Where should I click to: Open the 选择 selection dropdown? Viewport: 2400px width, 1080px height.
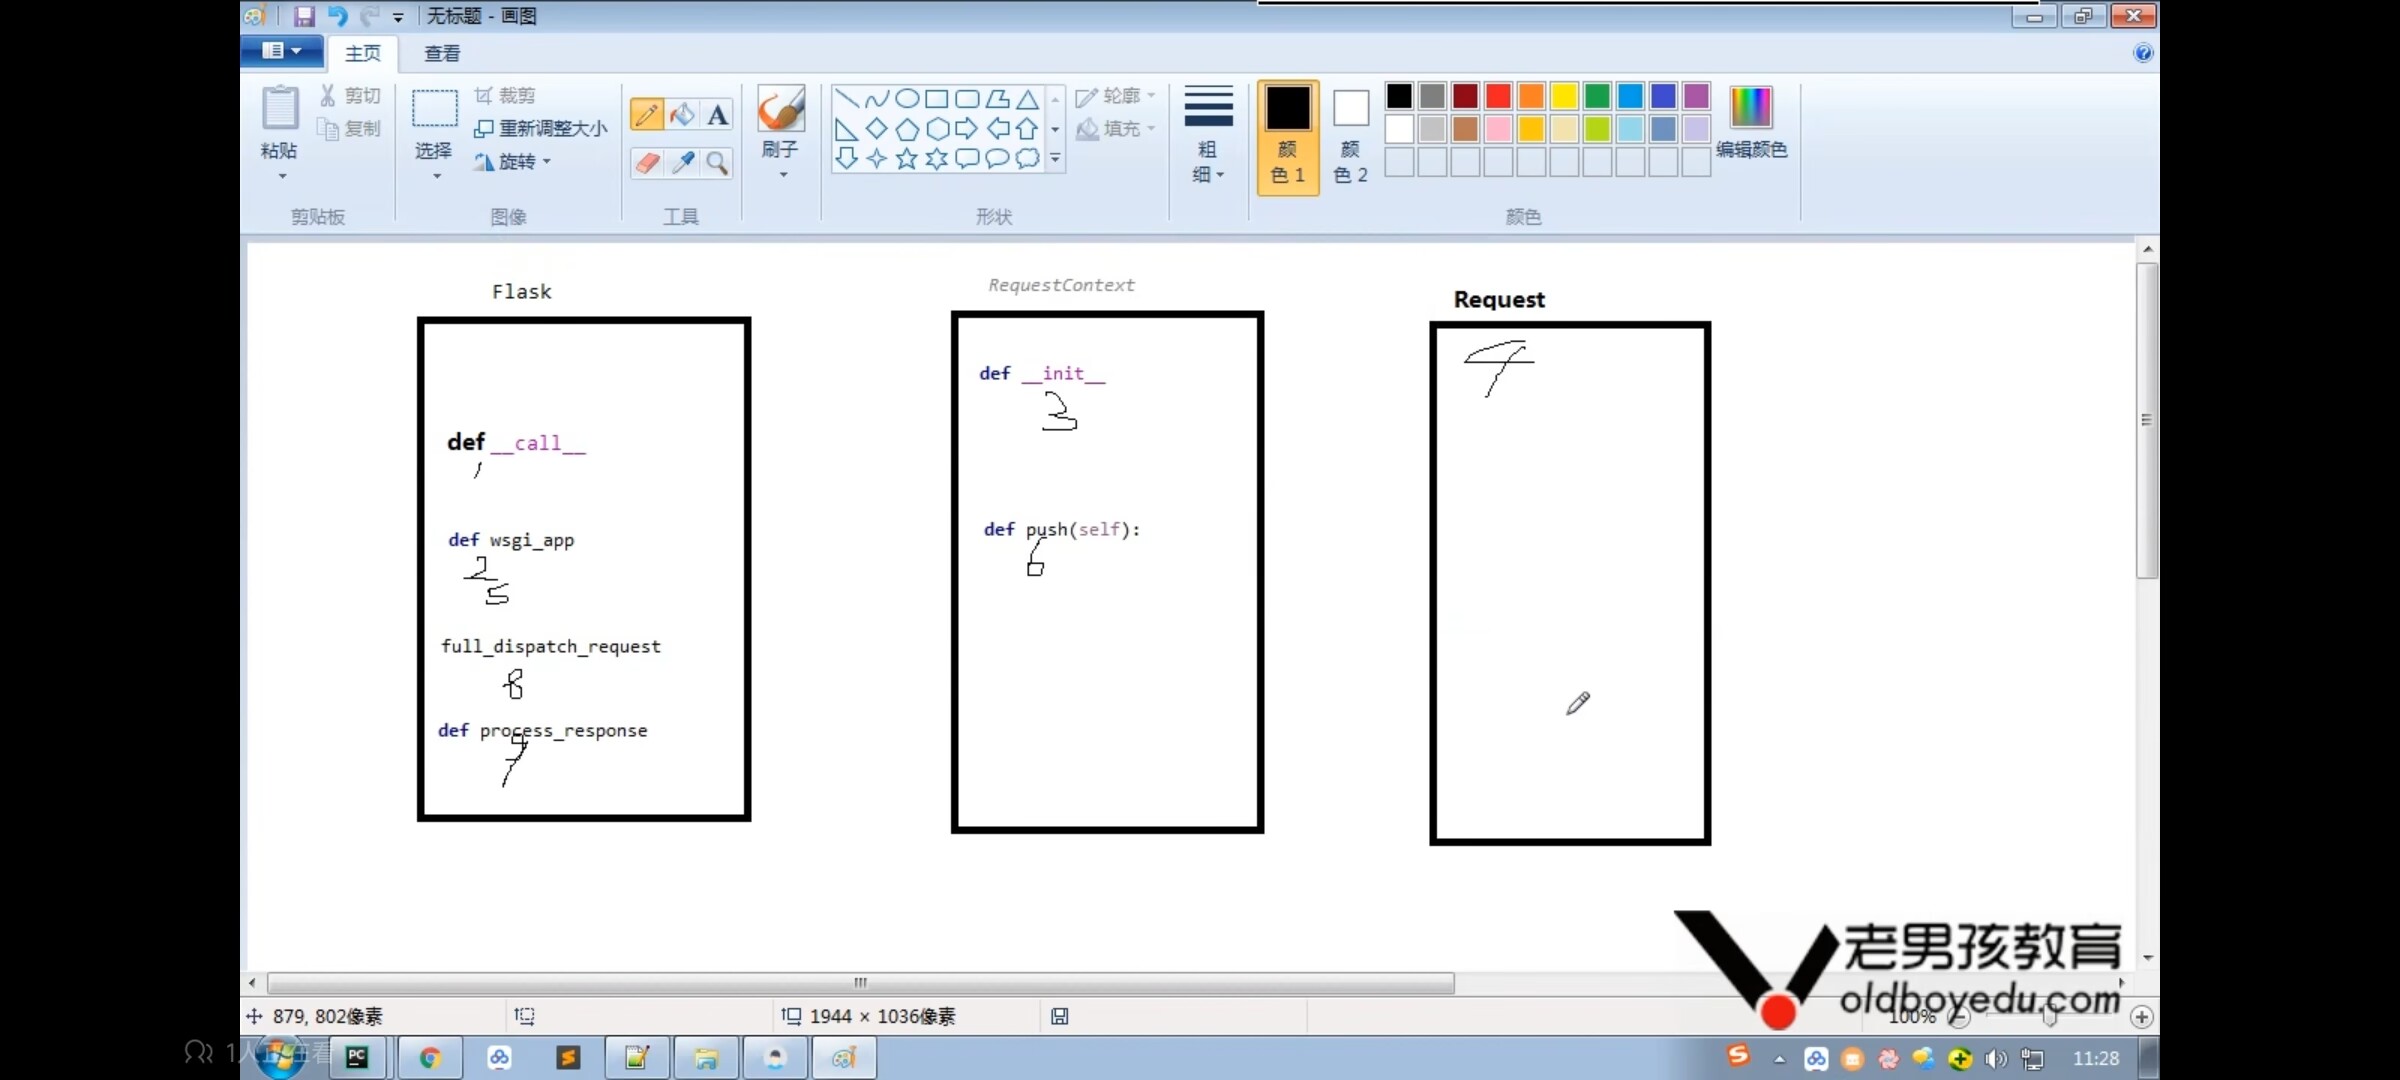tap(435, 160)
